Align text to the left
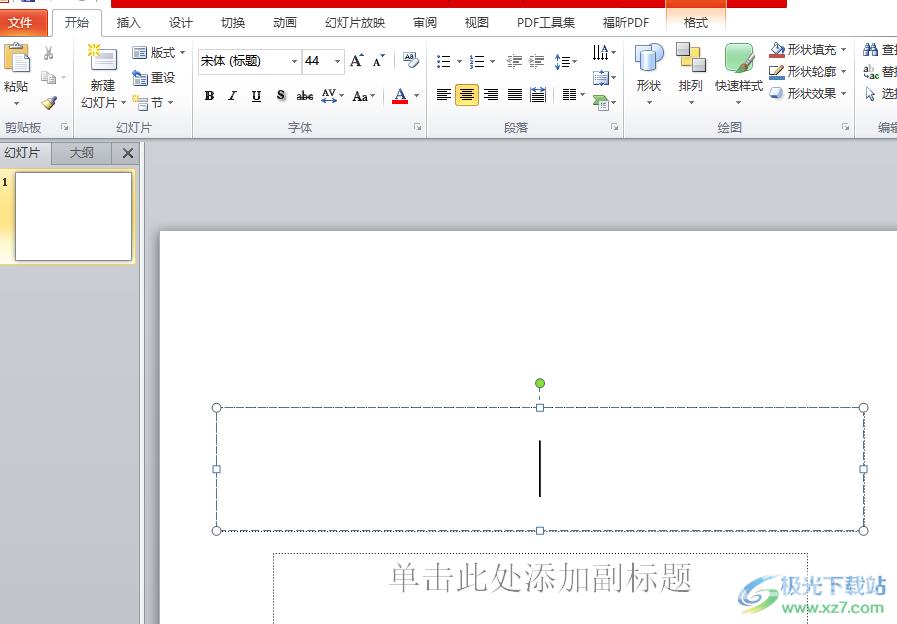This screenshot has height=624, width=897. [443, 94]
